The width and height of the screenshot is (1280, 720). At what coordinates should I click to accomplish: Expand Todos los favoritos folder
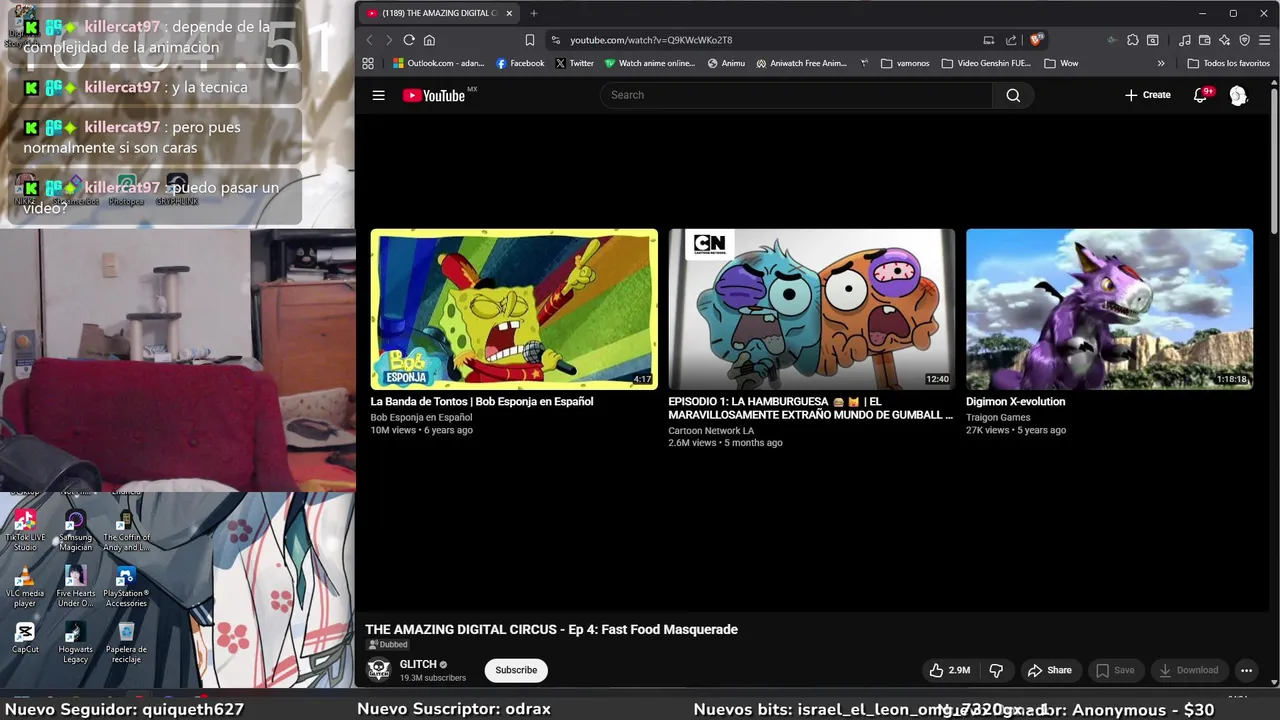[x=1228, y=63]
